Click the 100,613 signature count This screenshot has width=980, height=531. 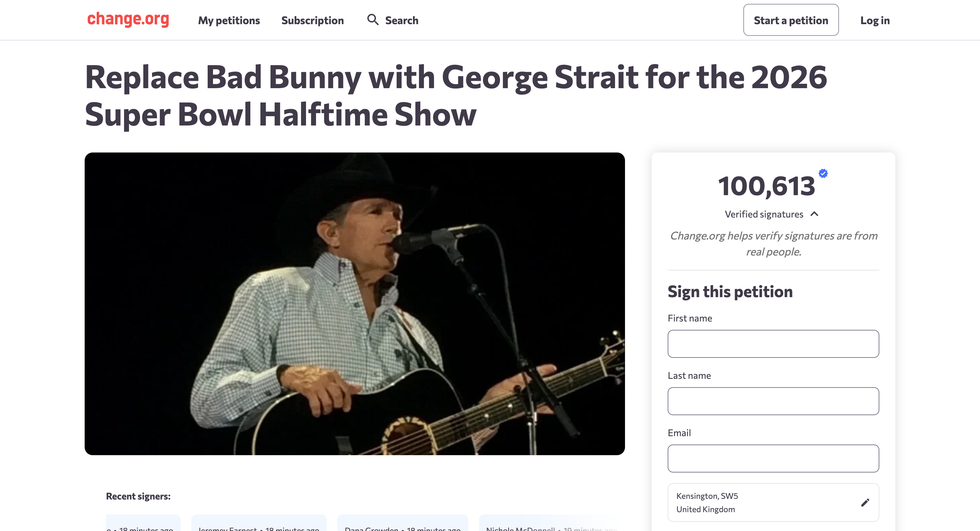[766, 186]
